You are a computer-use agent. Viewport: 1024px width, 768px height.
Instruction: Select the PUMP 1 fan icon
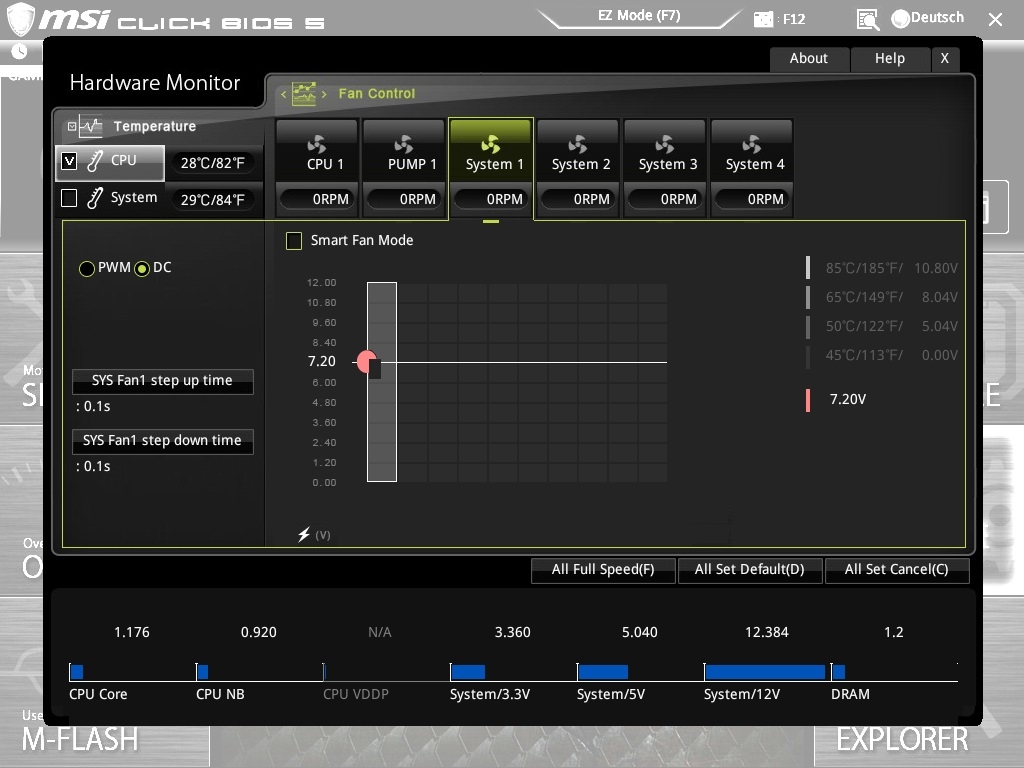404,145
